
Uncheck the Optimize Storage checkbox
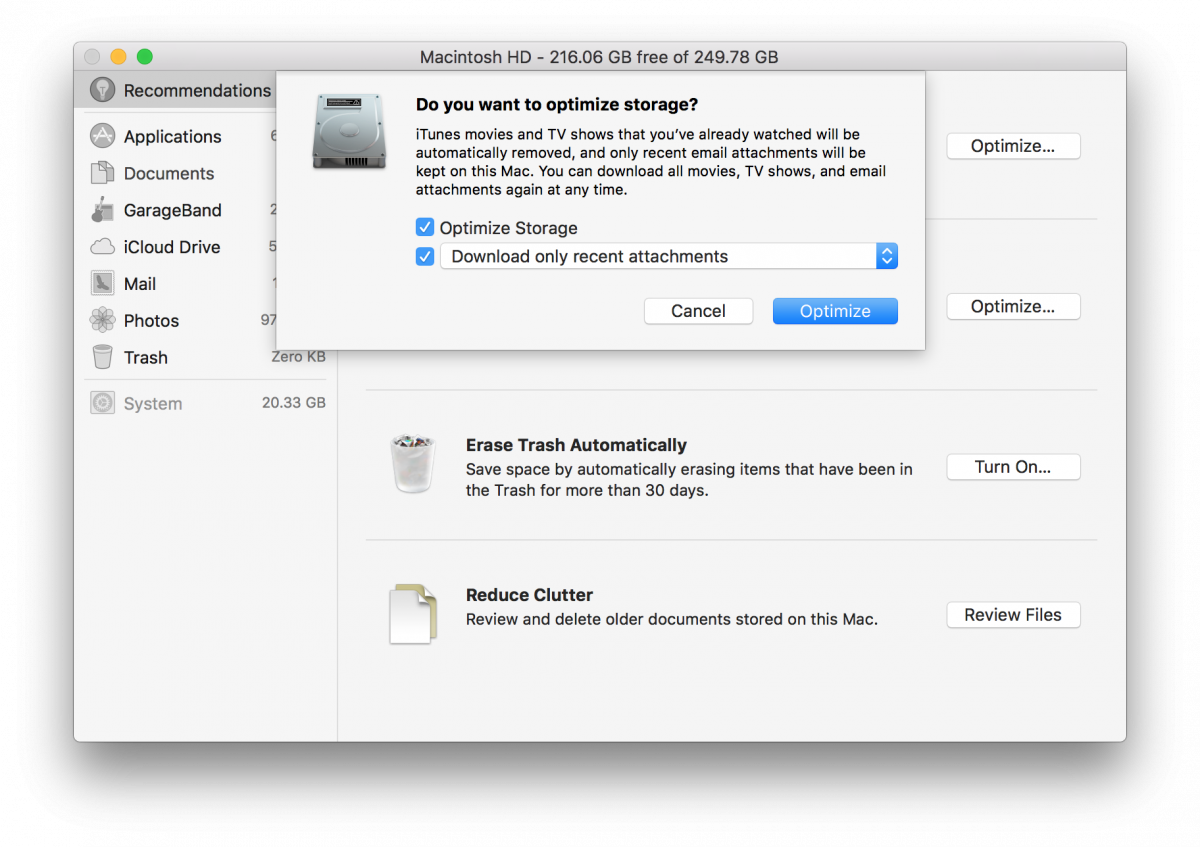(424, 227)
